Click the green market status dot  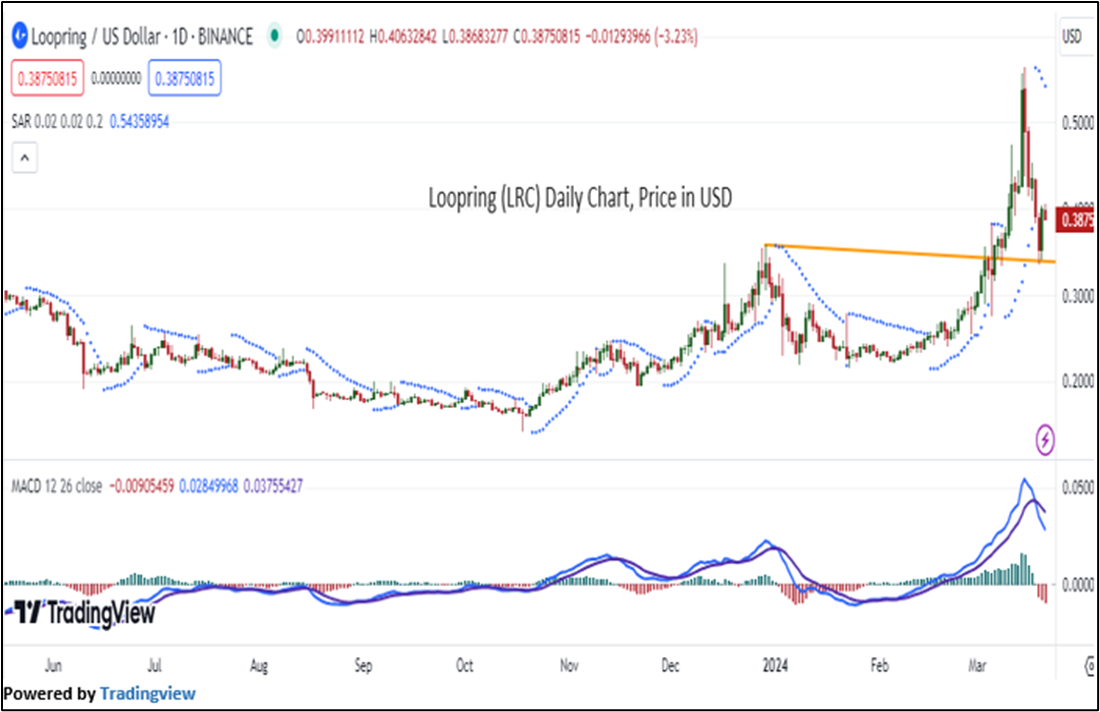[274, 36]
